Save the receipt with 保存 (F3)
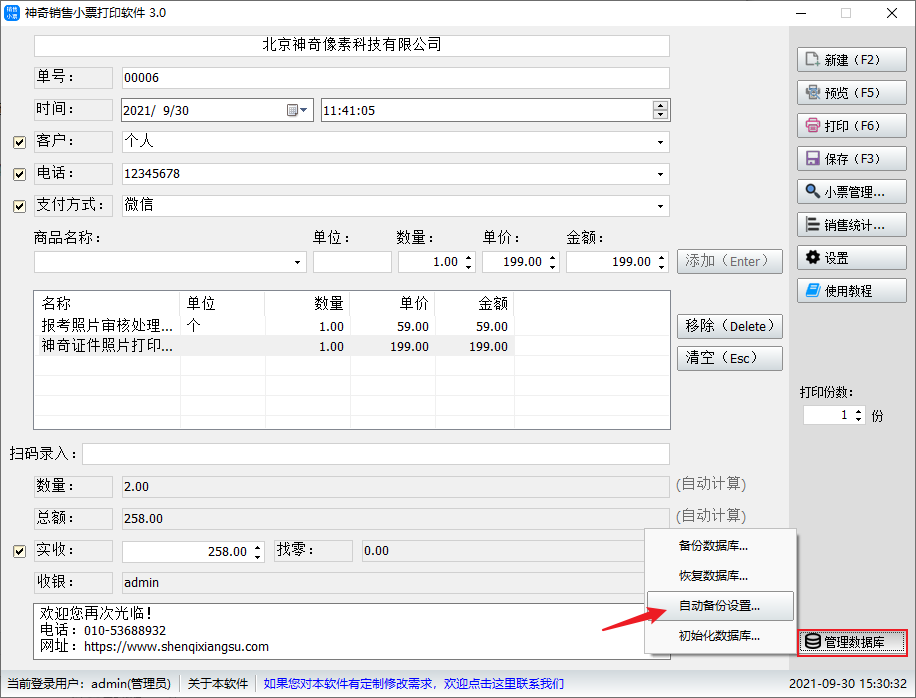The height and width of the screenshot is (698, 916). (851, 159)
